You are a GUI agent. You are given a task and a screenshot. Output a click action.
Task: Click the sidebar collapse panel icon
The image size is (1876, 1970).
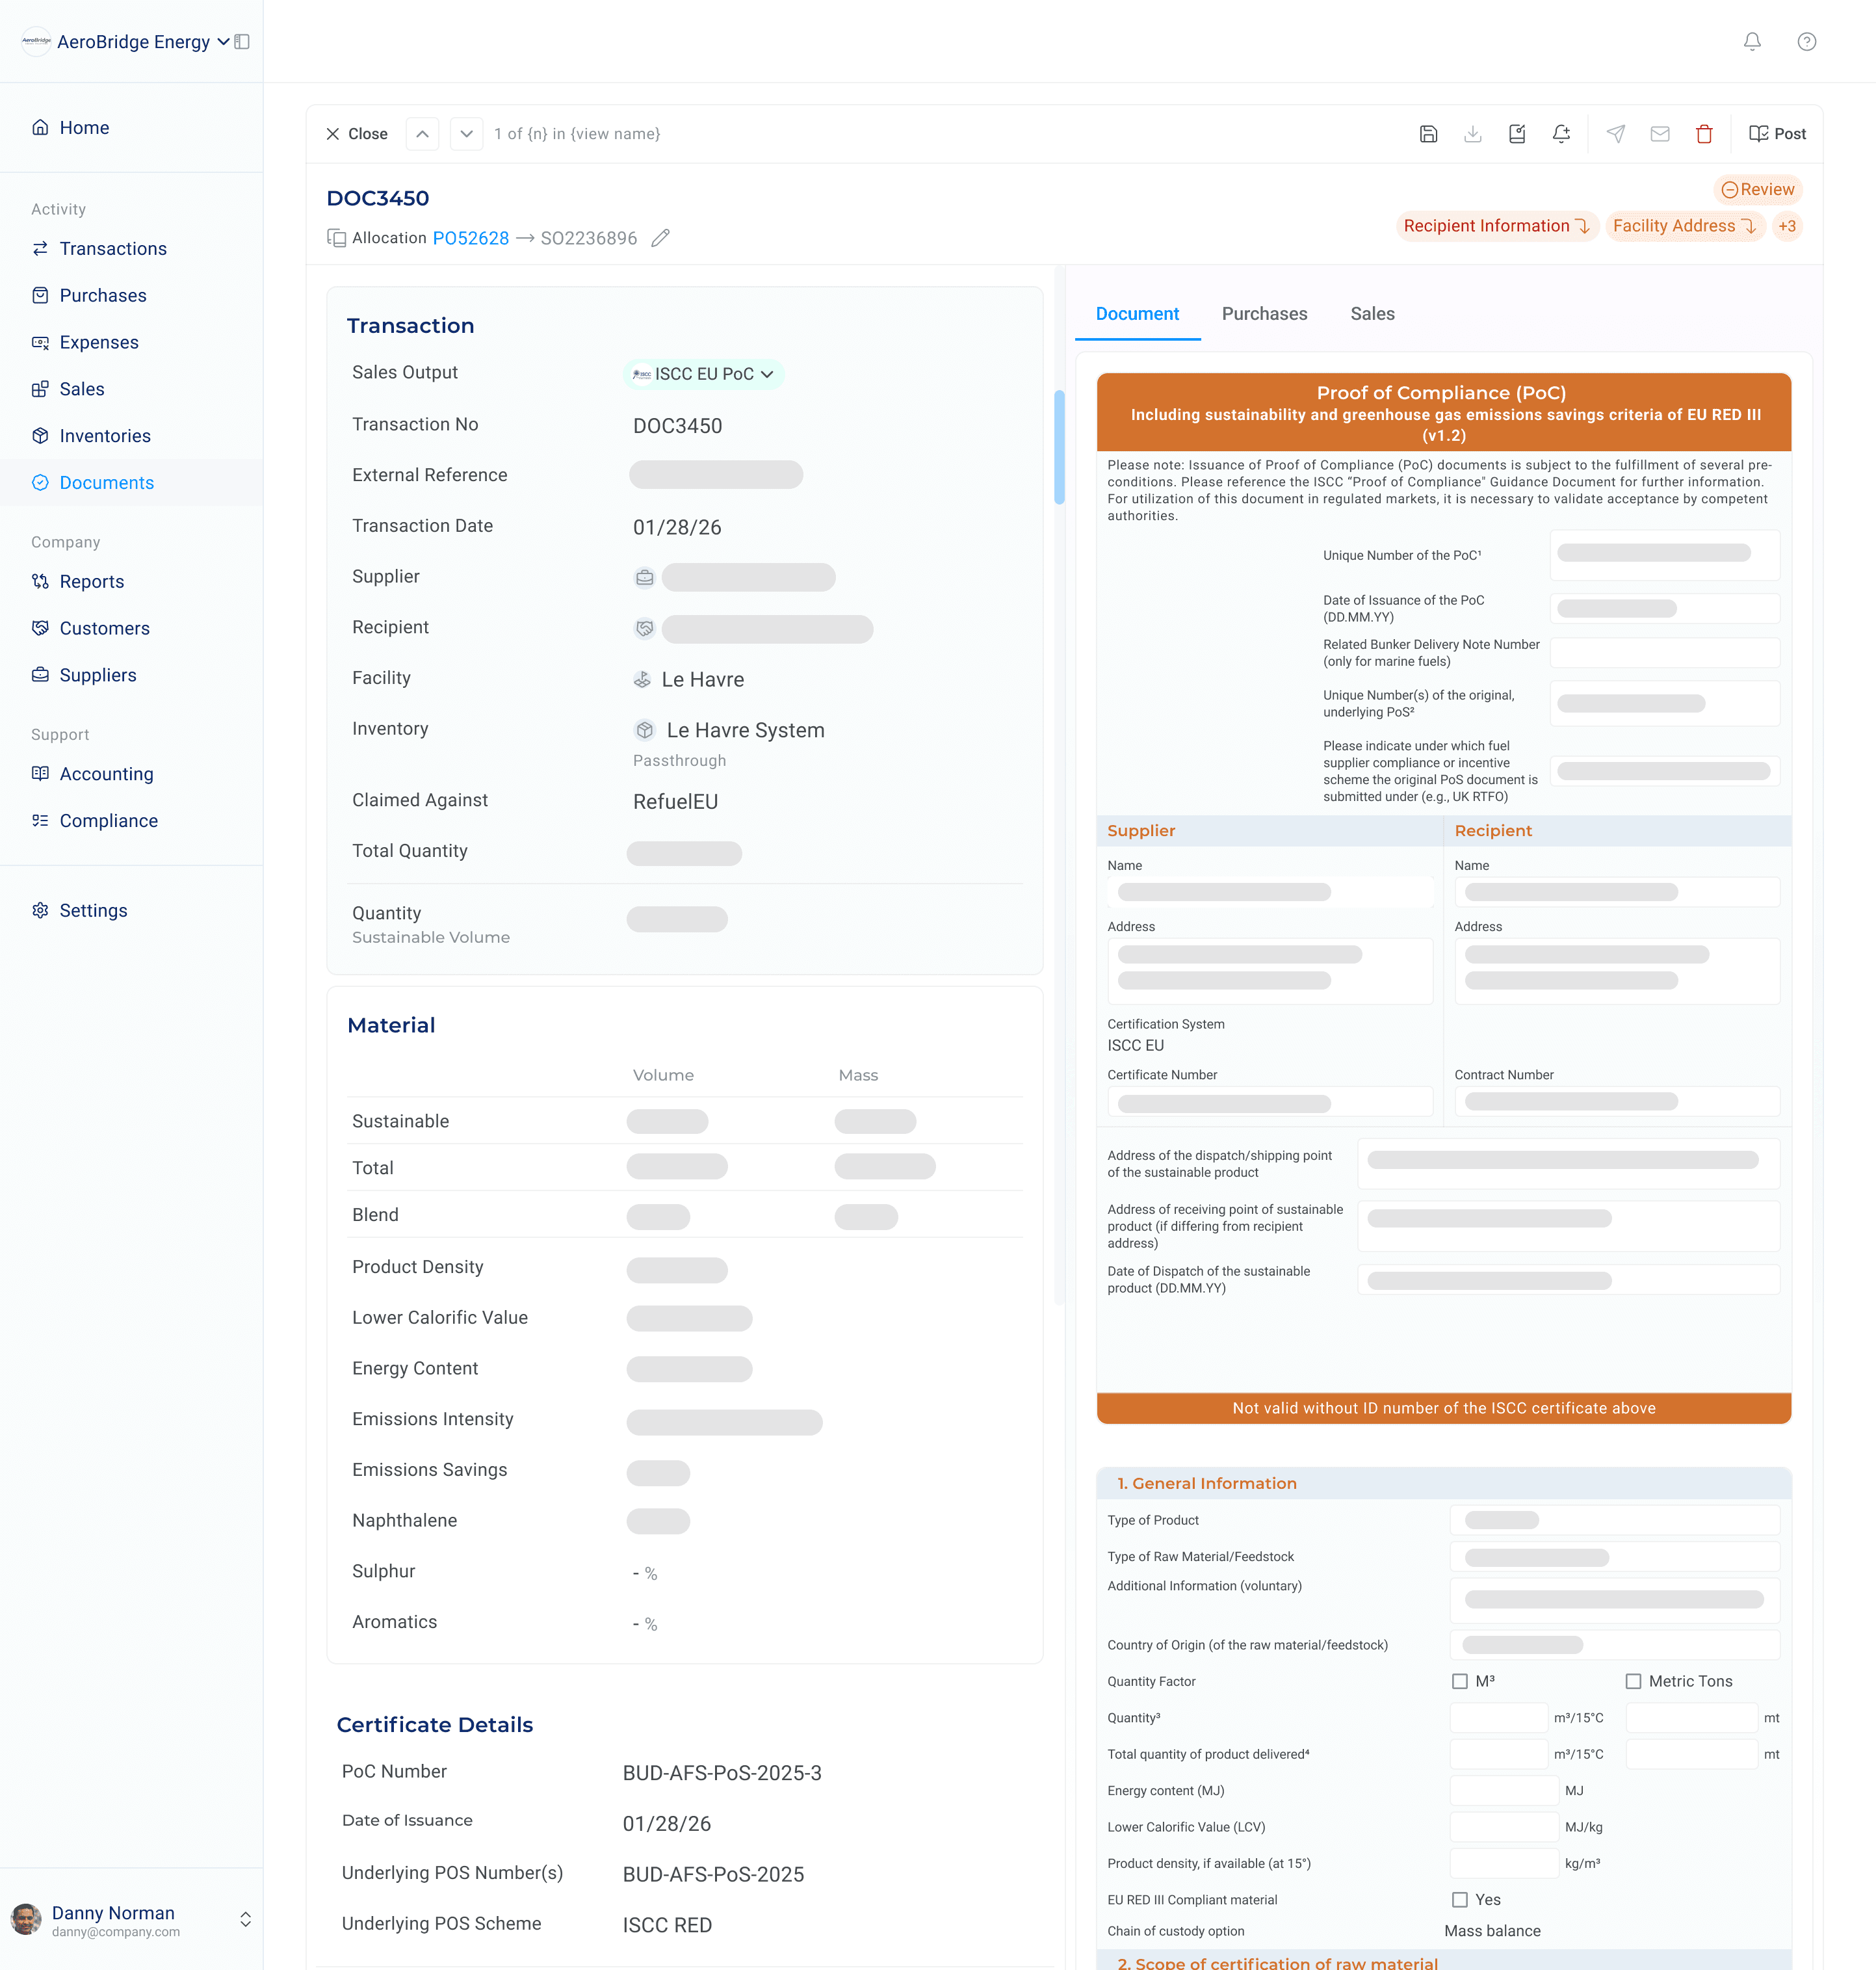pyautogui.click(x=242, y=42)
